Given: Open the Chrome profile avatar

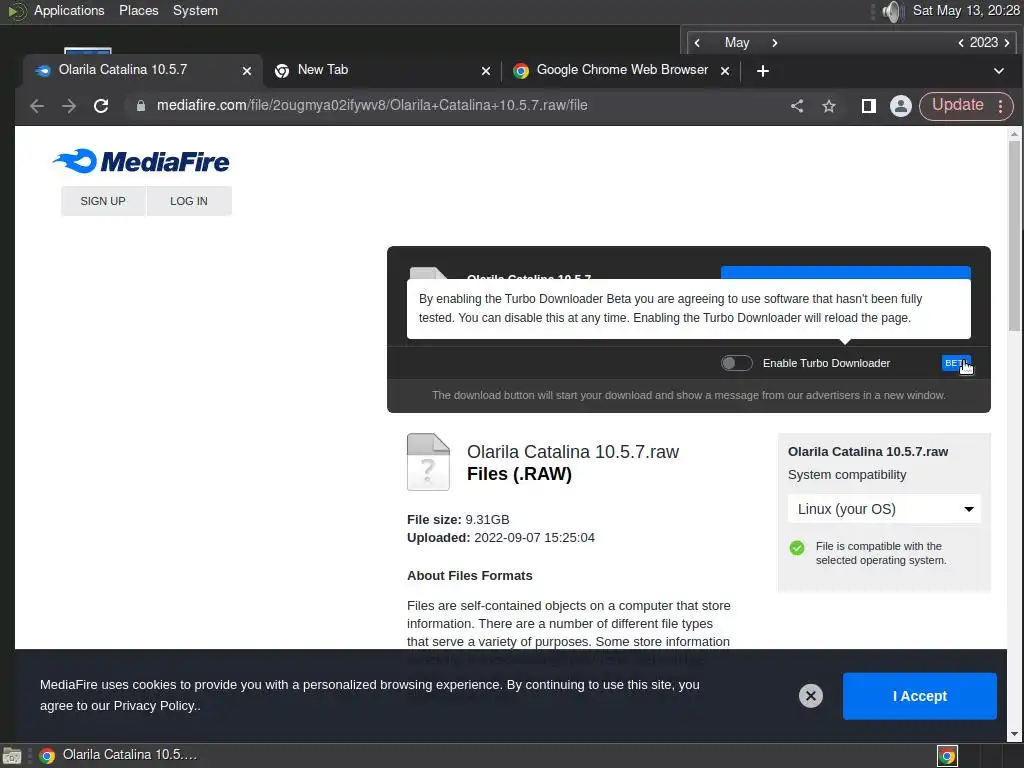Looking at the screenshot, I should coord(901,106).
